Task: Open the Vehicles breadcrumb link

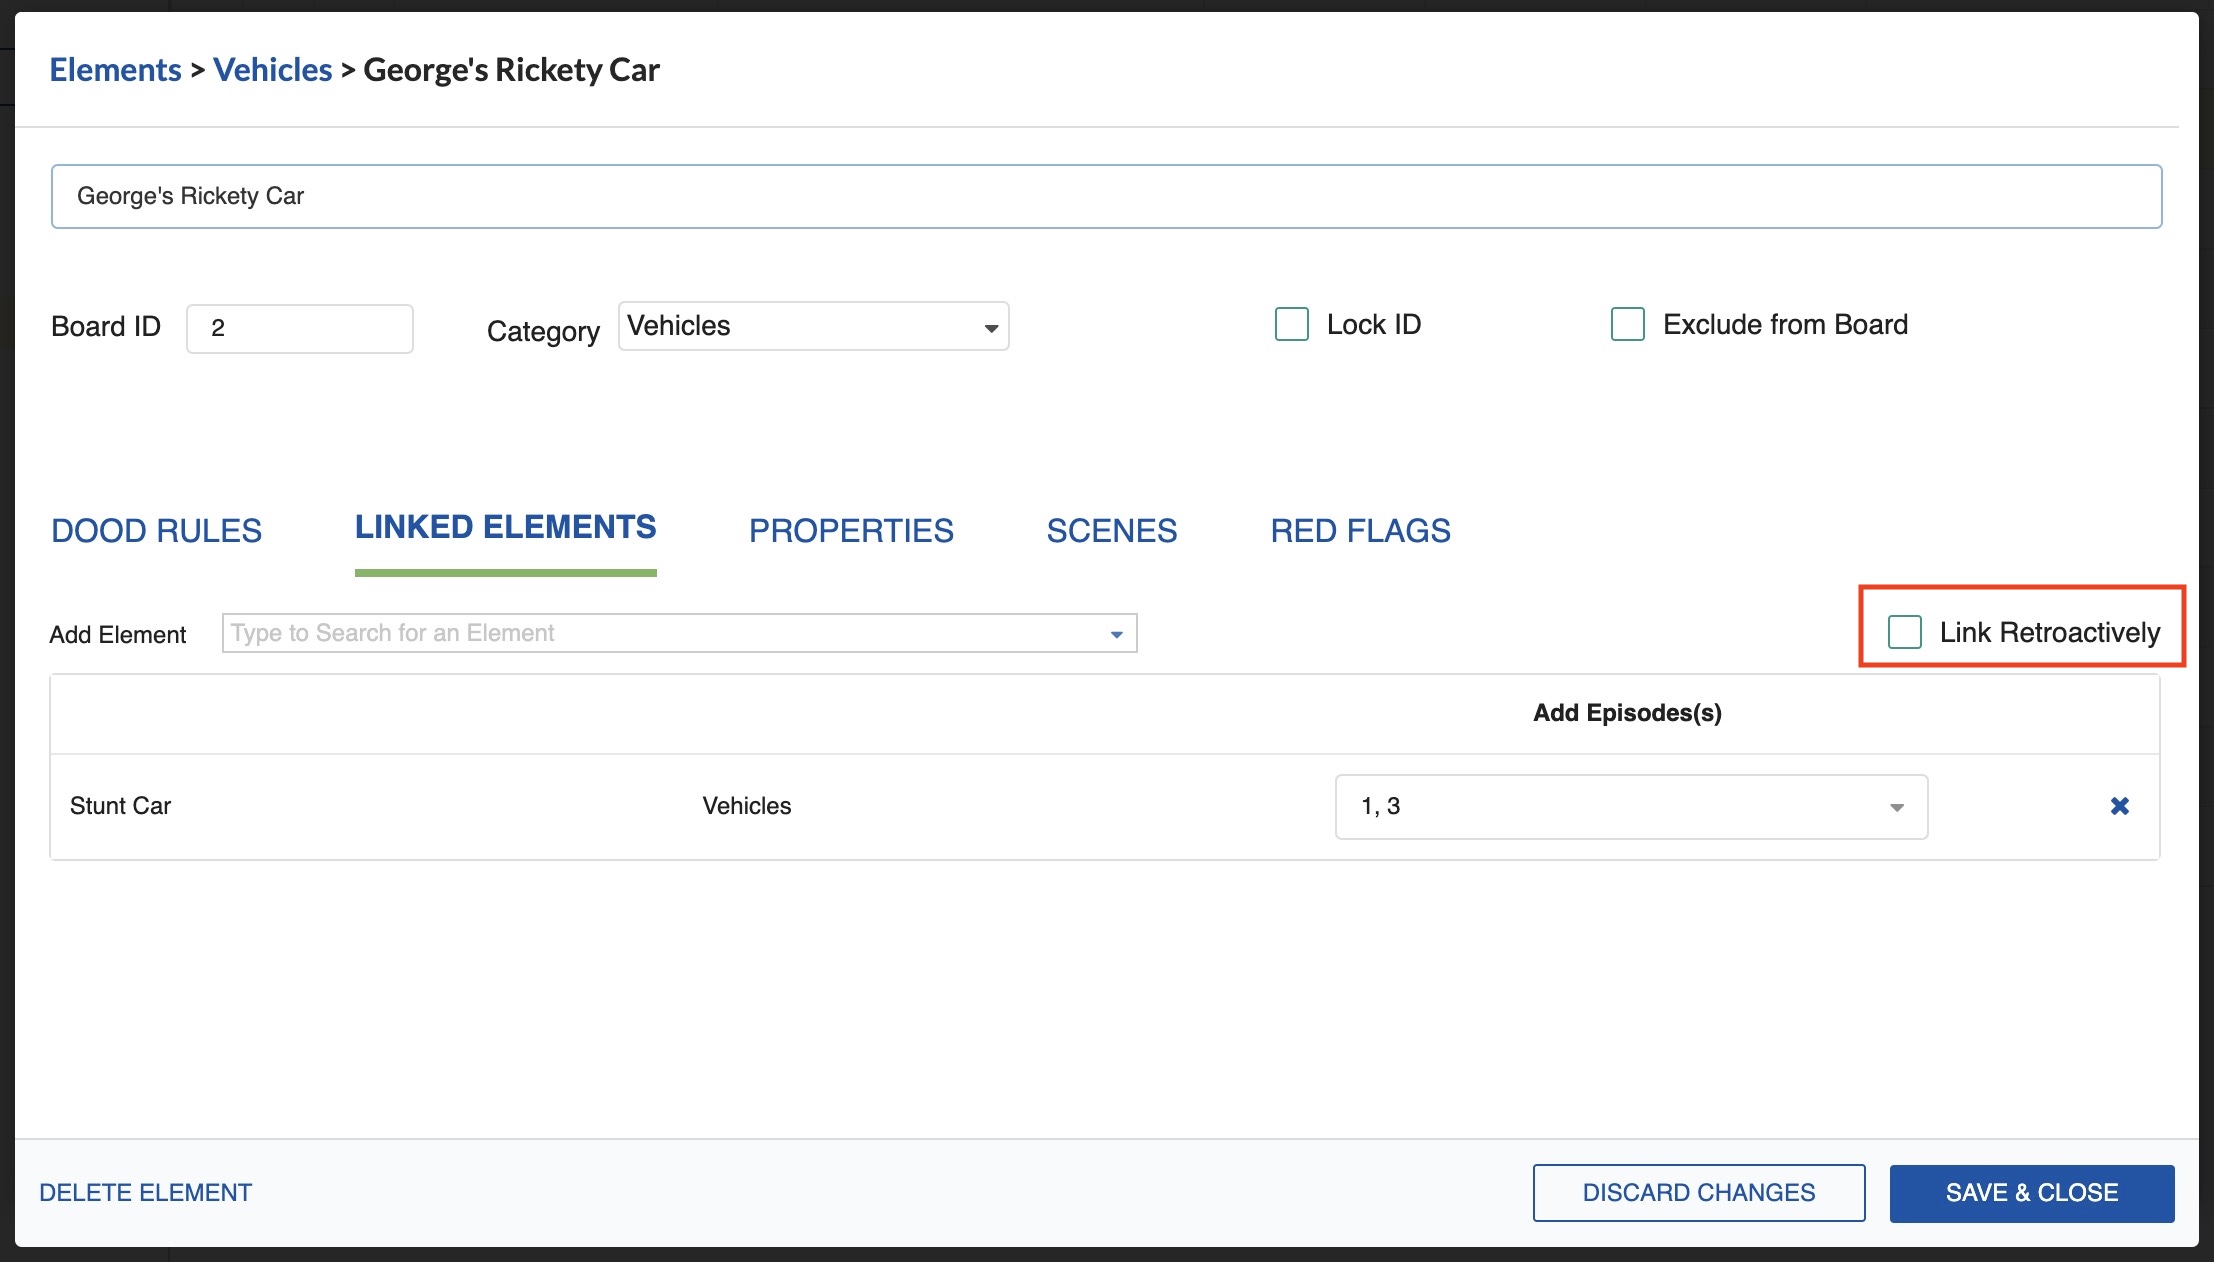Action: [x=272, y=70]
